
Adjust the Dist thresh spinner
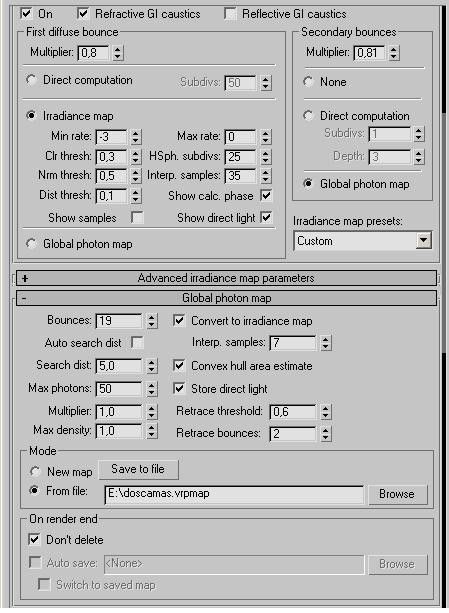pyautogui.click(x=136, y=195)
